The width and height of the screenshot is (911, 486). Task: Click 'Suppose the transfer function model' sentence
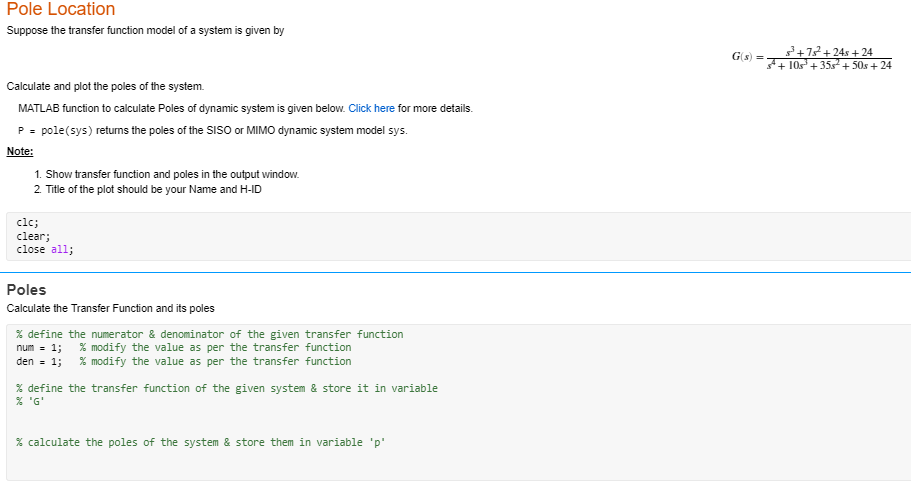[x=145, y=30]
